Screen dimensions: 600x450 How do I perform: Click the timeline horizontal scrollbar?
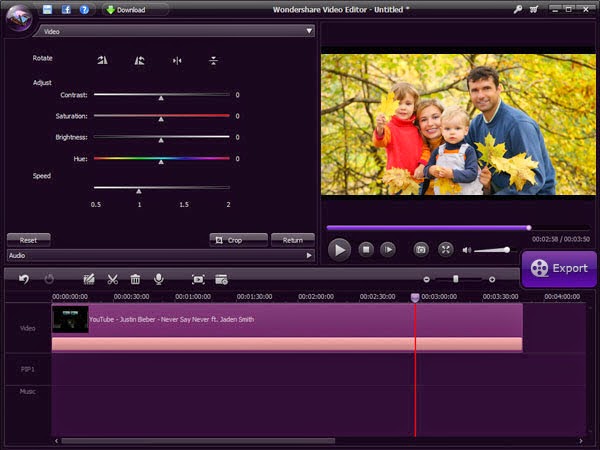[198, 441]
